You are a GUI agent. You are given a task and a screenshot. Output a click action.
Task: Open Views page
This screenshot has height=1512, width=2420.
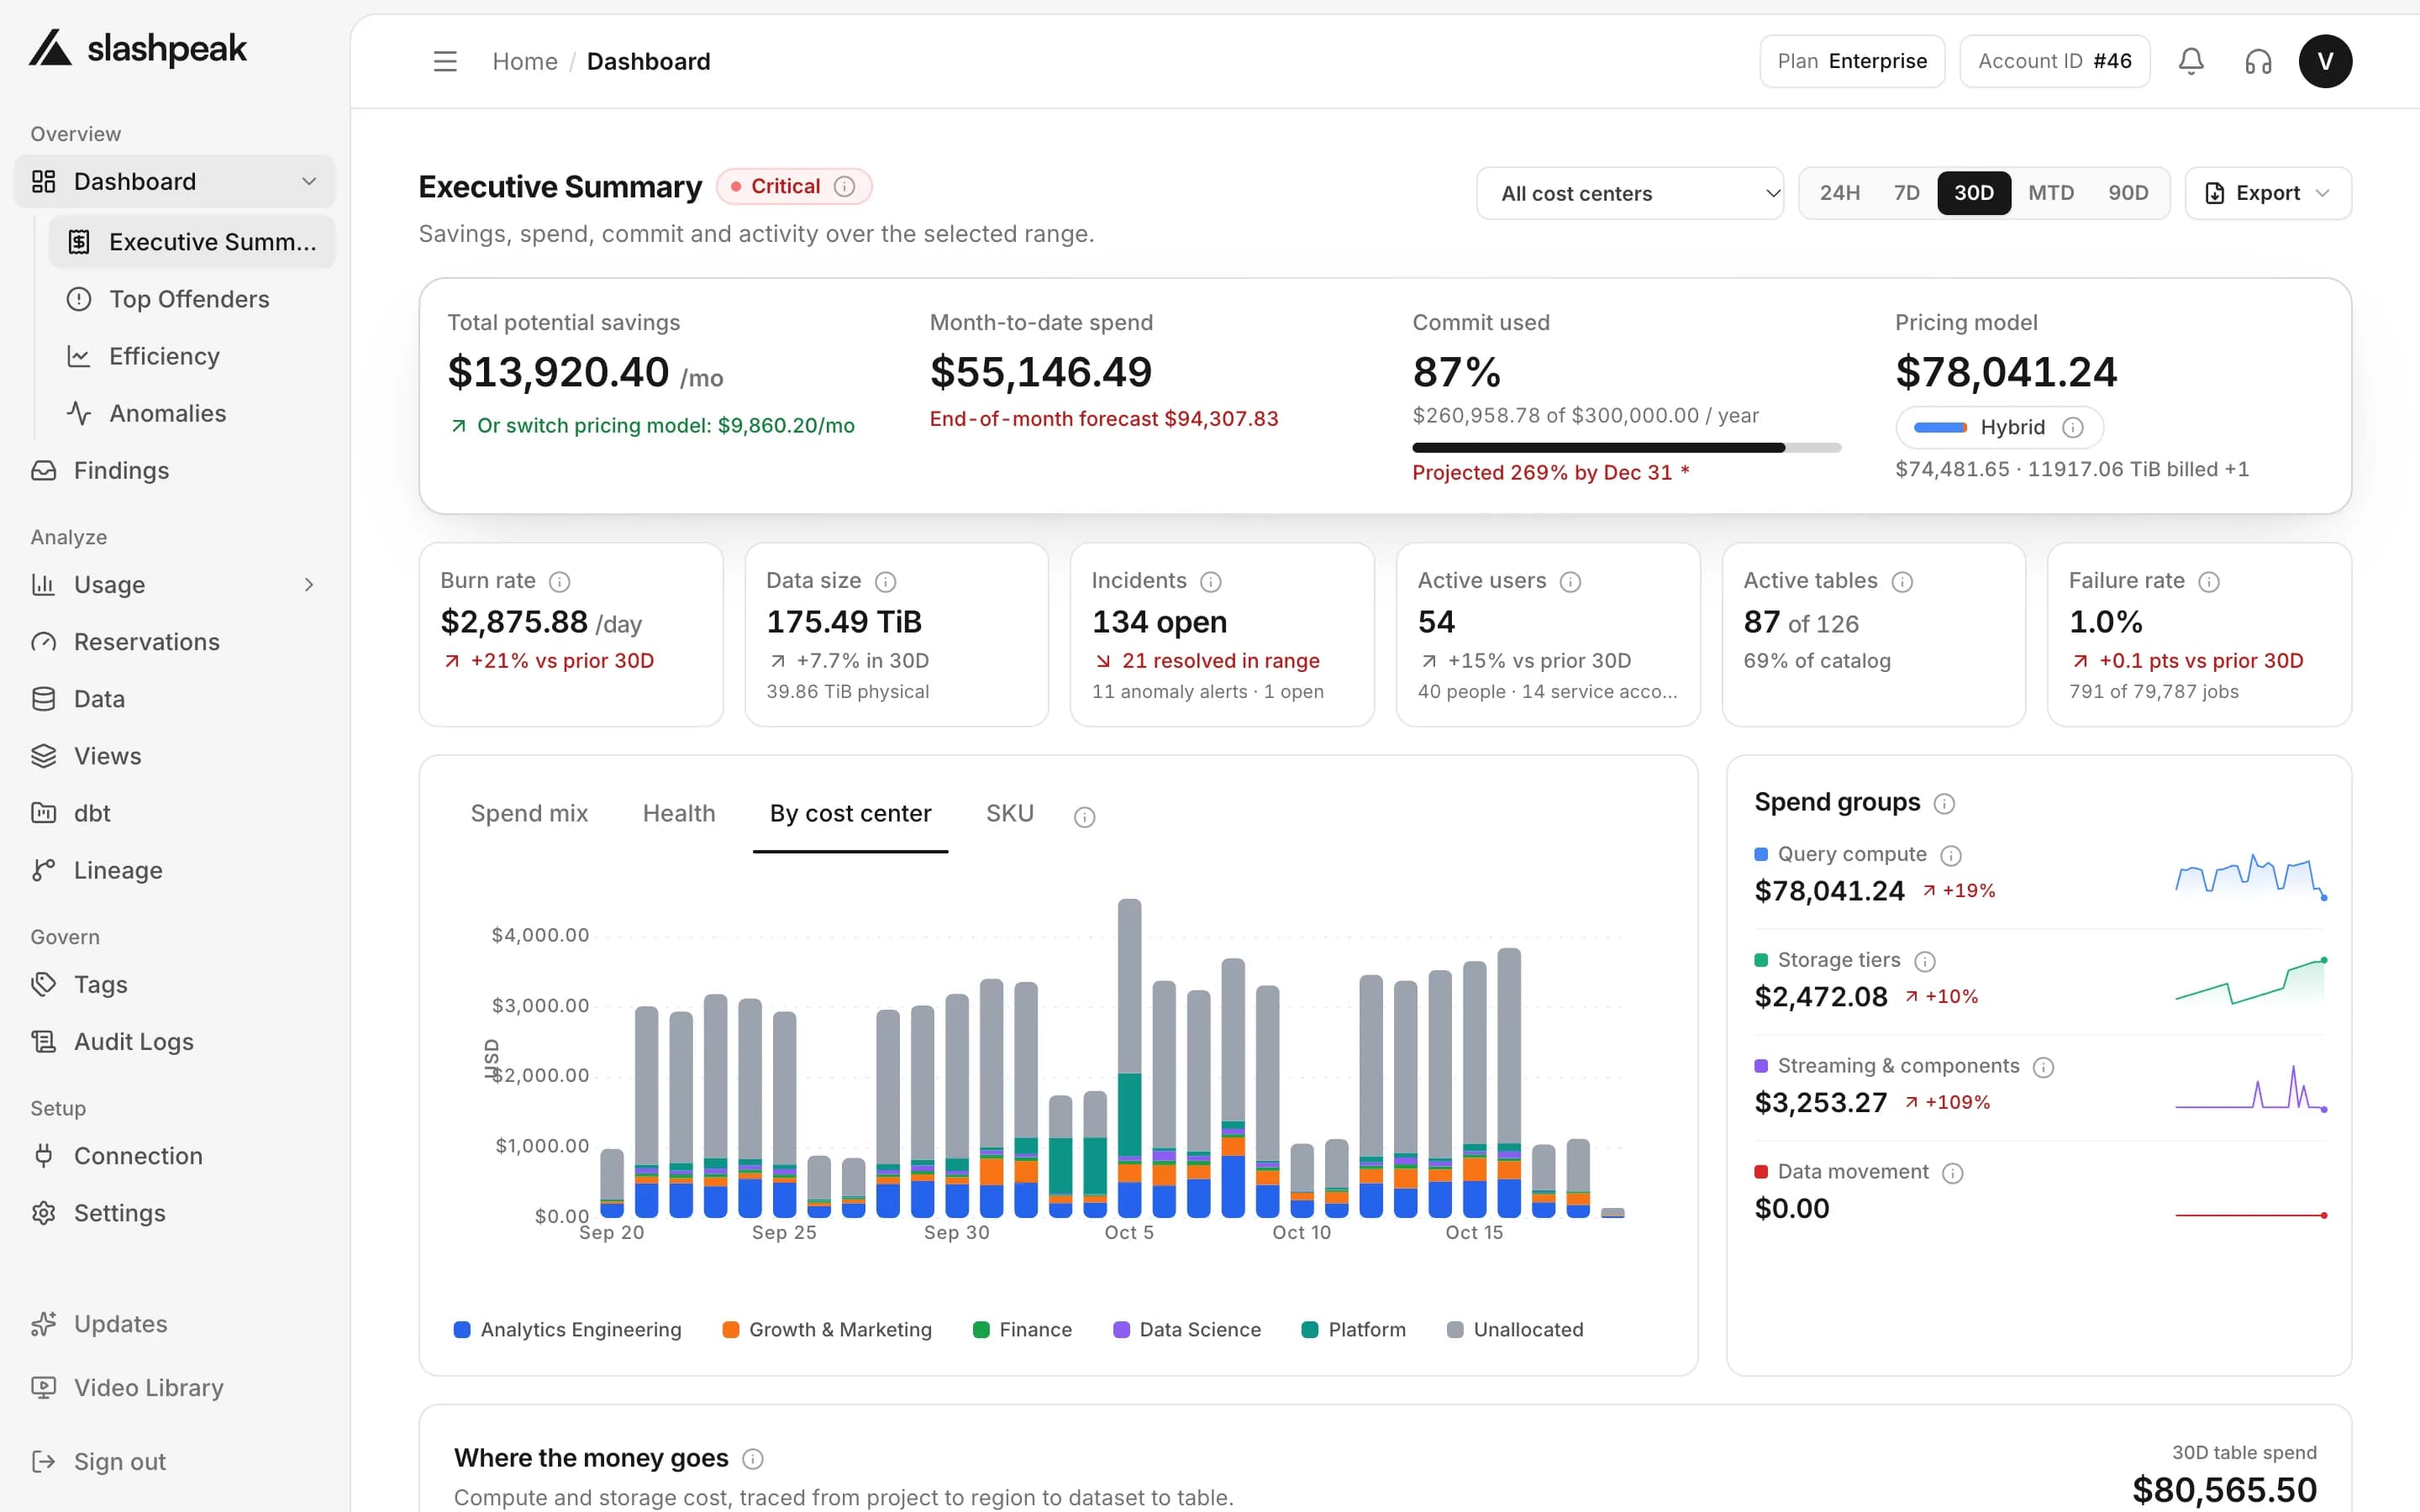tap(175, 756)
